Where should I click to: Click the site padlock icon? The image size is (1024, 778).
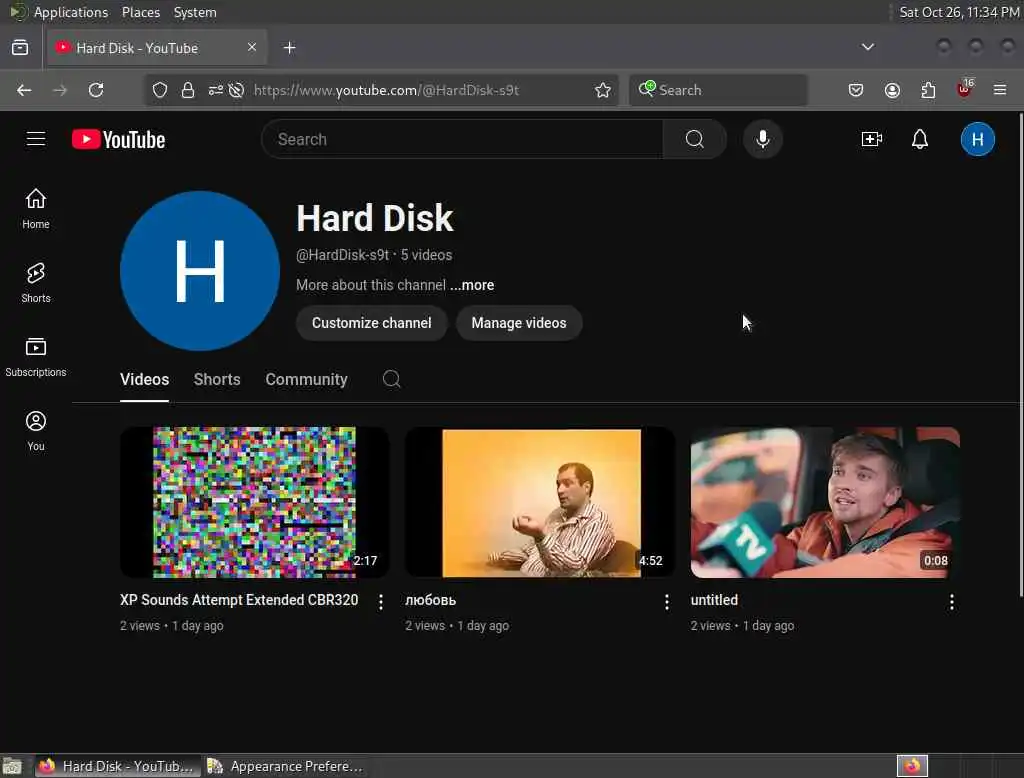pos(188,90)
